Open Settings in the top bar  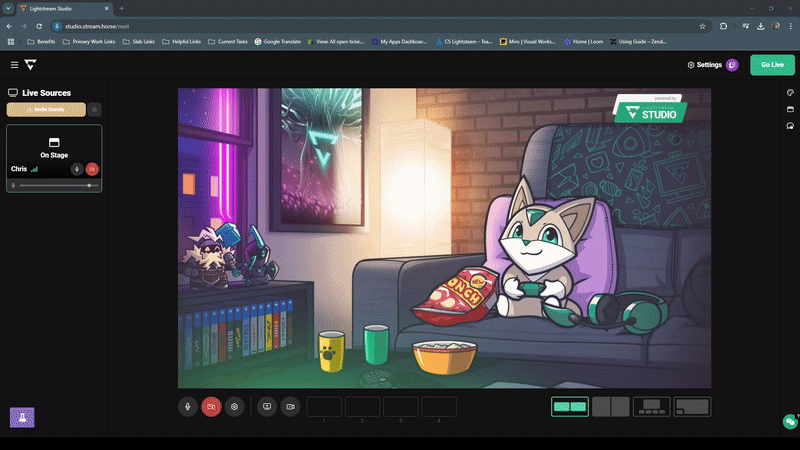coord(705,65)
